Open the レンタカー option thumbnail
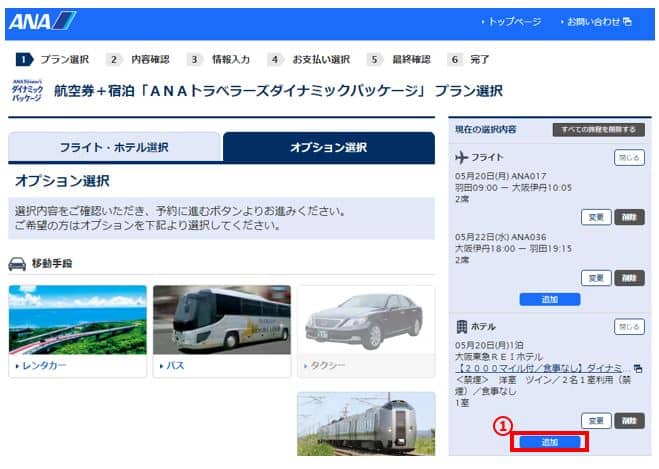This screenshot has width=659, height=469. click(x=77, y=321)
